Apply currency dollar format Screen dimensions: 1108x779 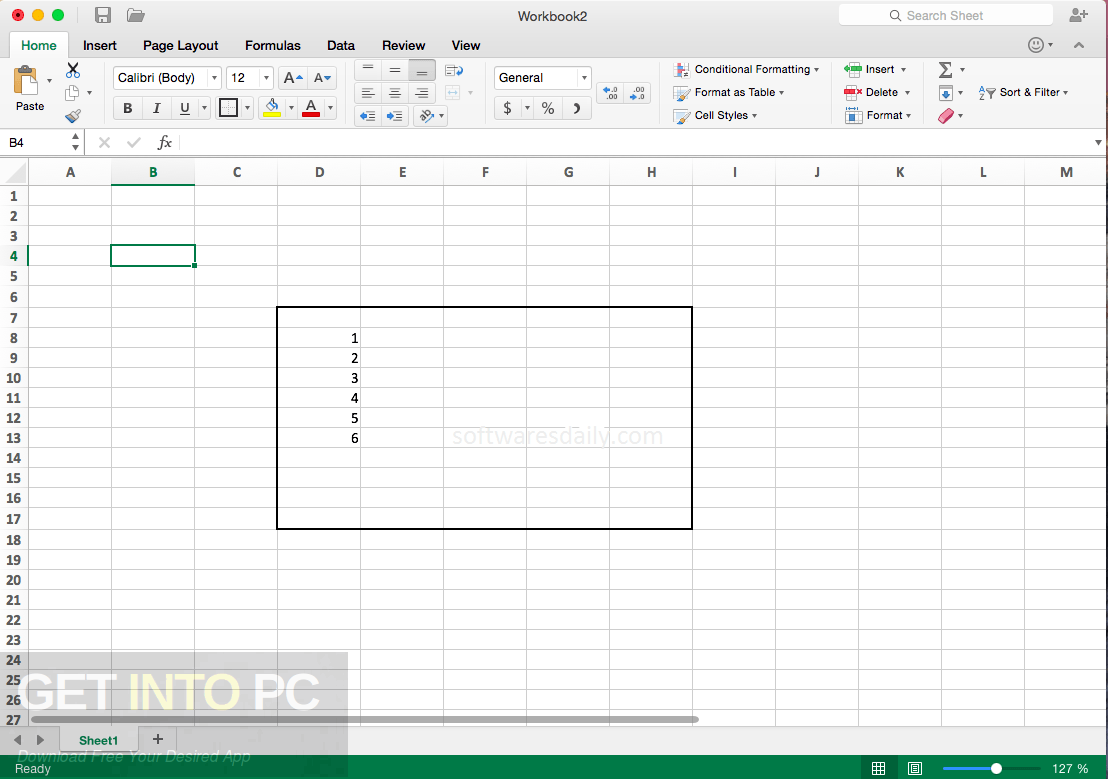click(x=507, y=107)
